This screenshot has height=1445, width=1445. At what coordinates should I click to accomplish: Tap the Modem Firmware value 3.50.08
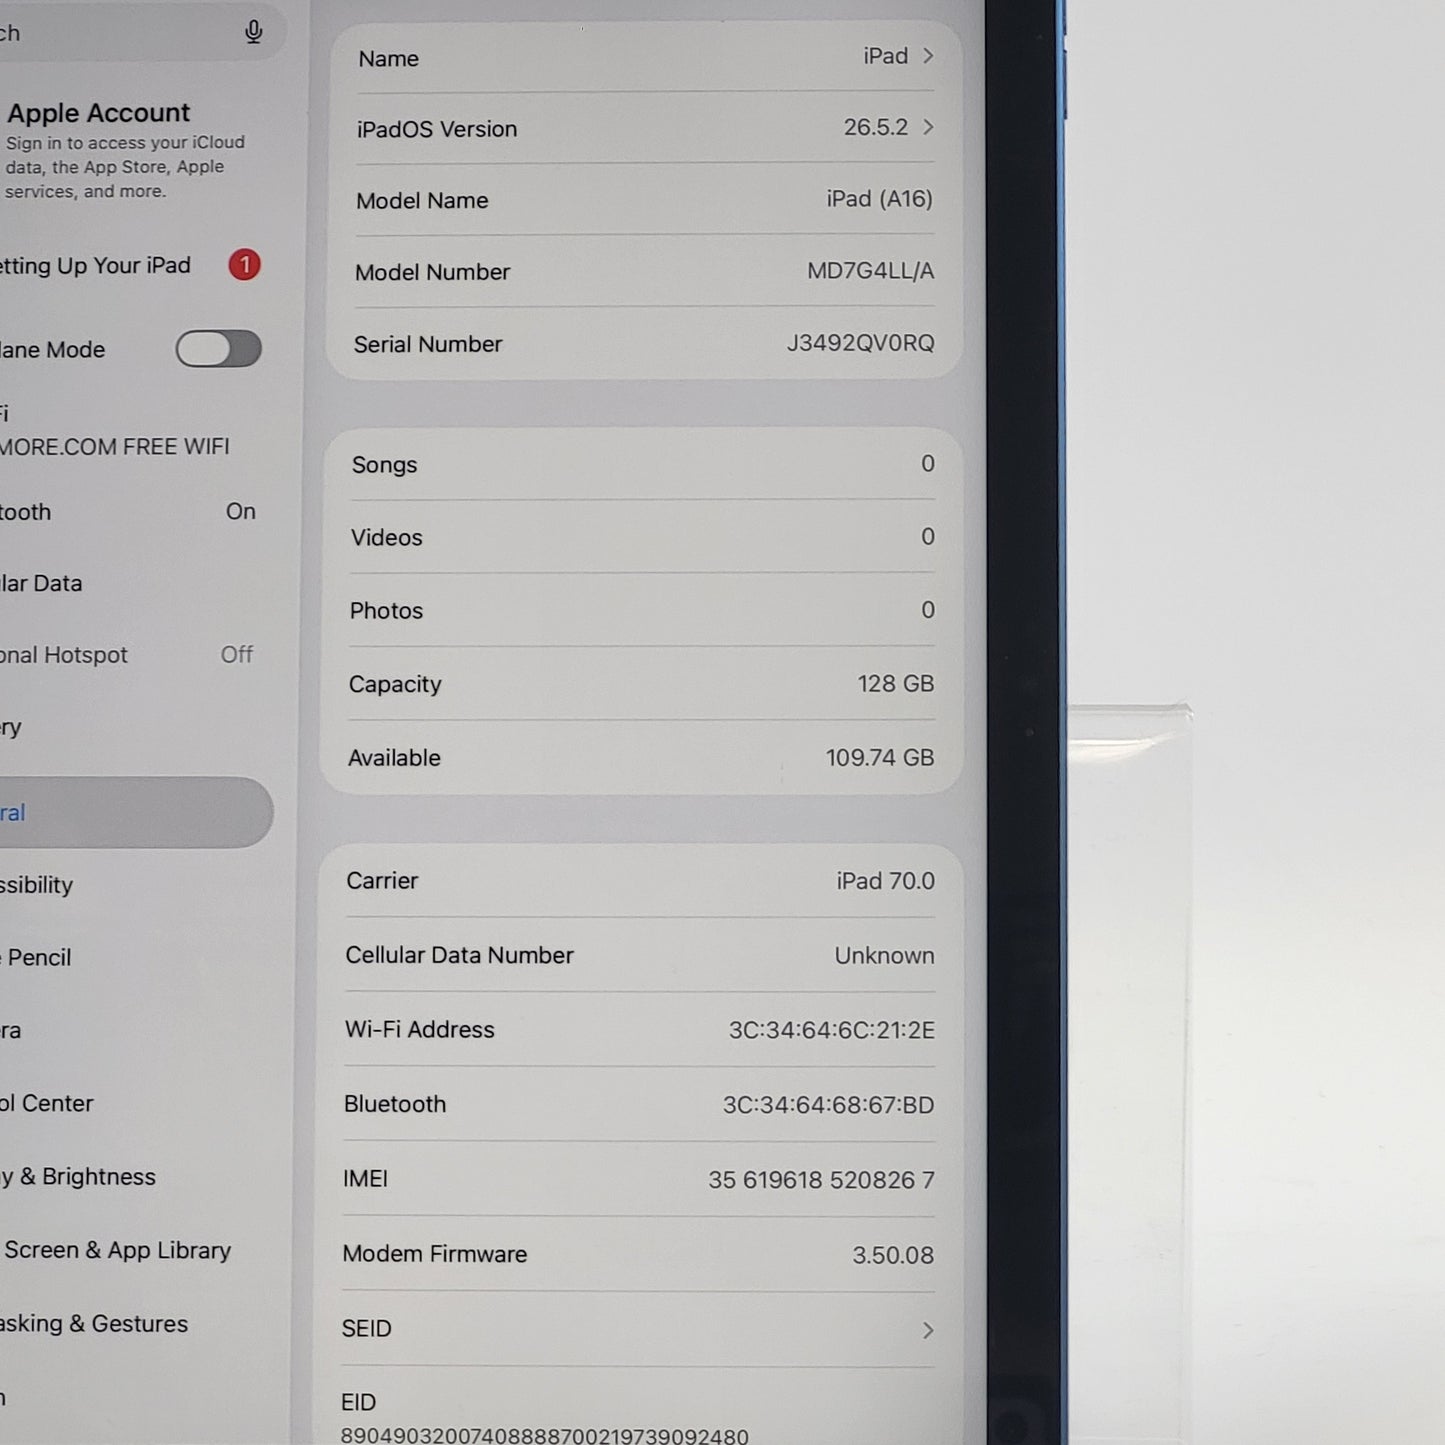pos(892,1255)
